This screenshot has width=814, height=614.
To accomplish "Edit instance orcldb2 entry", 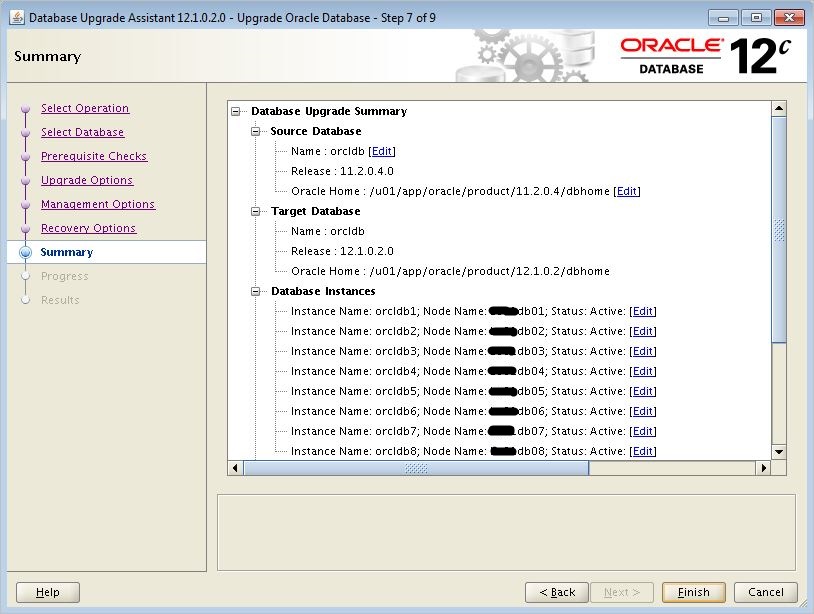I will pyautogui.click(x=643, y=331).
